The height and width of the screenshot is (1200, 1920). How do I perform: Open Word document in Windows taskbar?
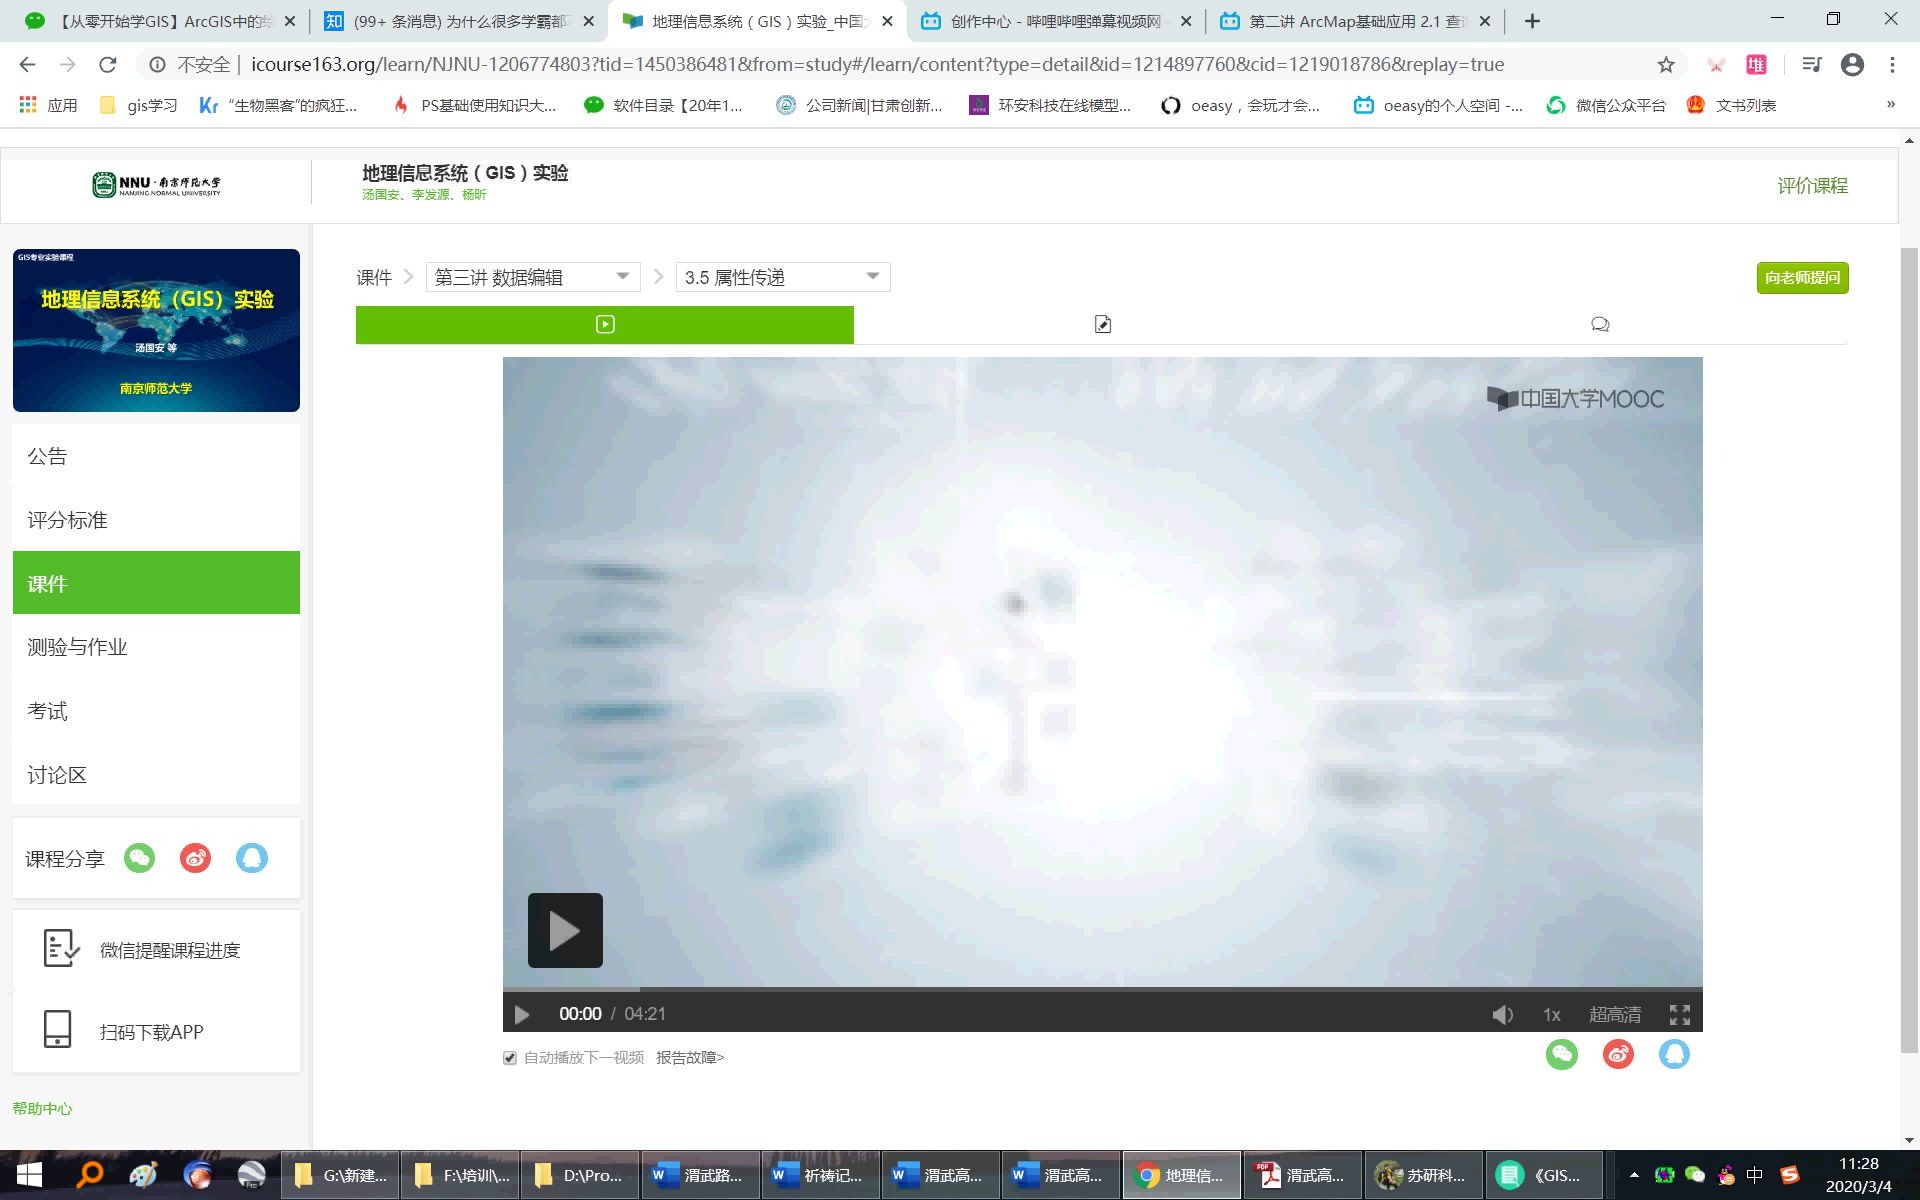(x=700, y=1176)
